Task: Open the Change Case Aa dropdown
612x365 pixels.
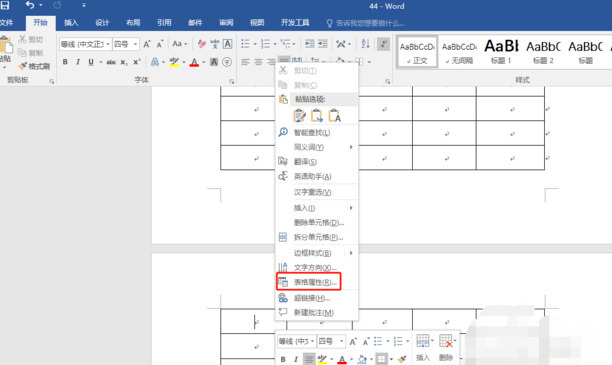Action: point(180,44)
